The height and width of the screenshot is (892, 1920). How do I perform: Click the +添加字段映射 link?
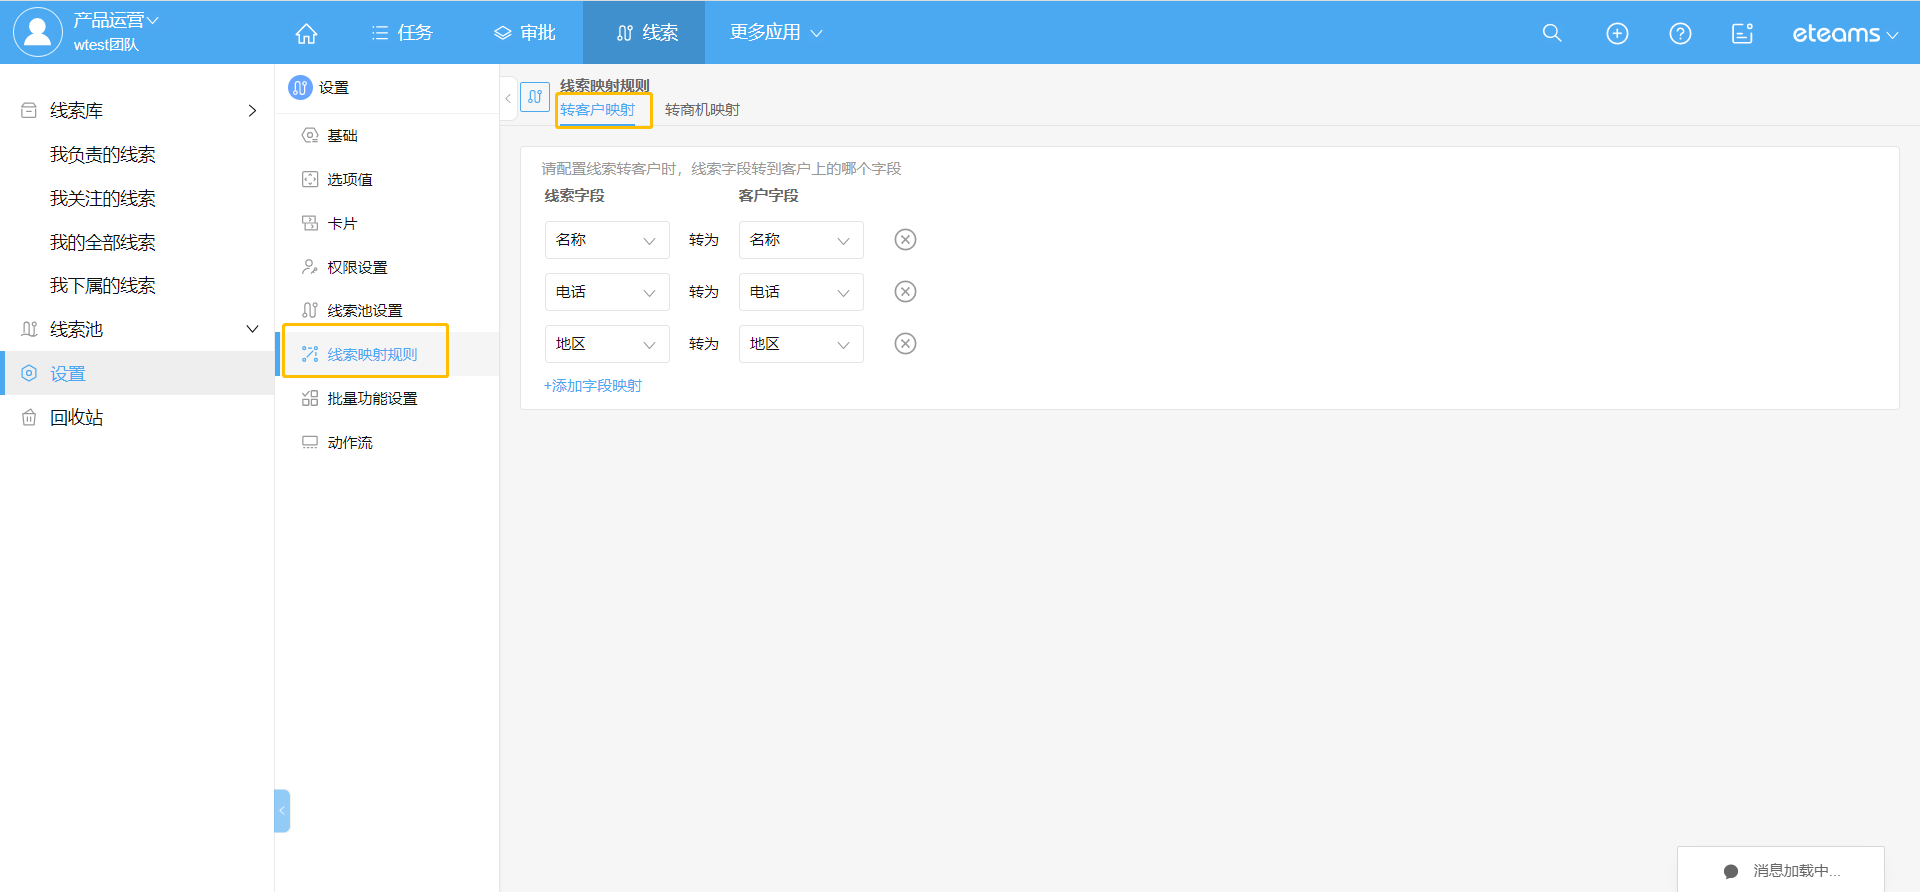click(593, 386)
